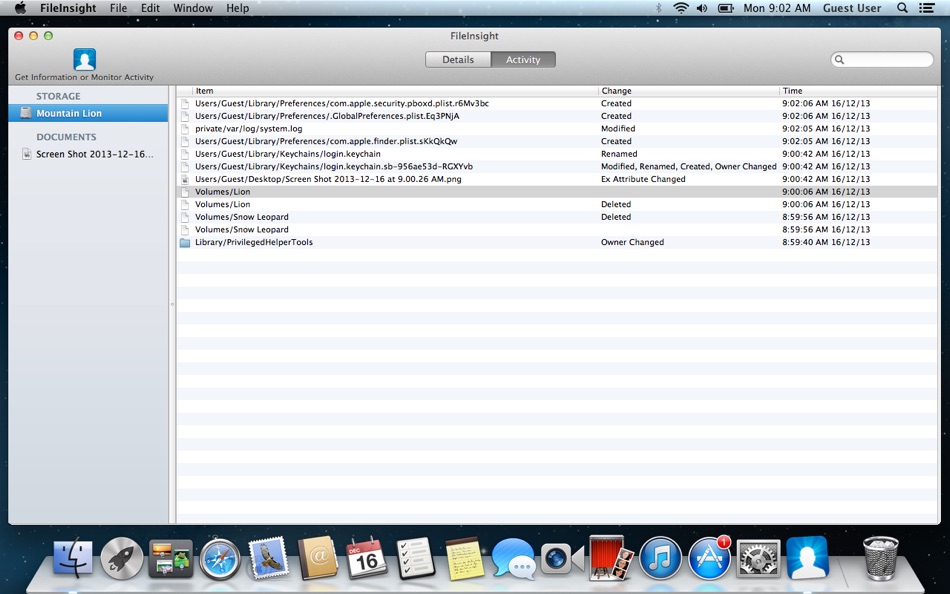The height and width of the screenshot is (594, 950).
Task: Switch to the Activity tab
Action: 523,59
